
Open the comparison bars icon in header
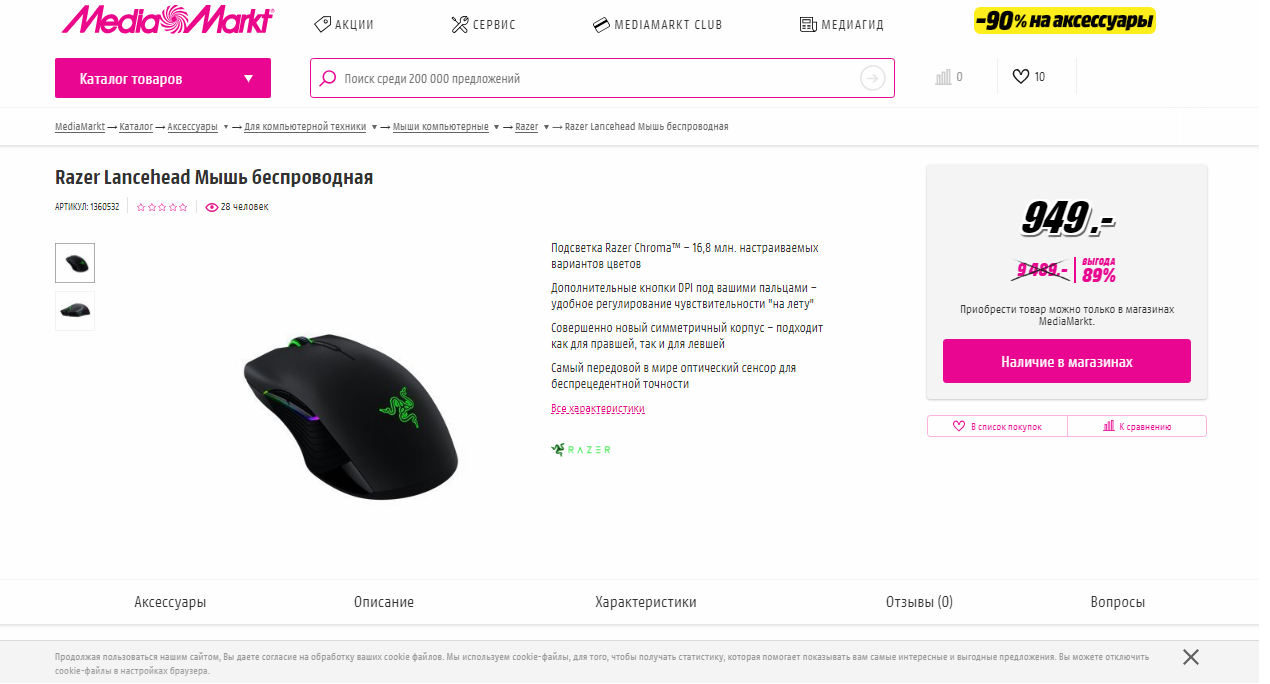tap(943, 77)
